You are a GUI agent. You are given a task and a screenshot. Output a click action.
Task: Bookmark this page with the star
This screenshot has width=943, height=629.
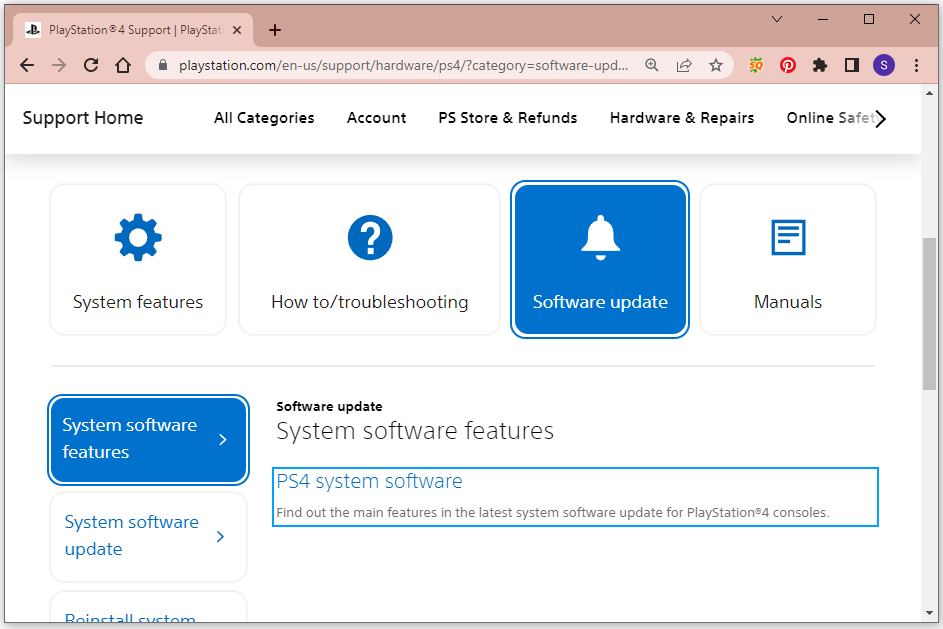point(716,65)
